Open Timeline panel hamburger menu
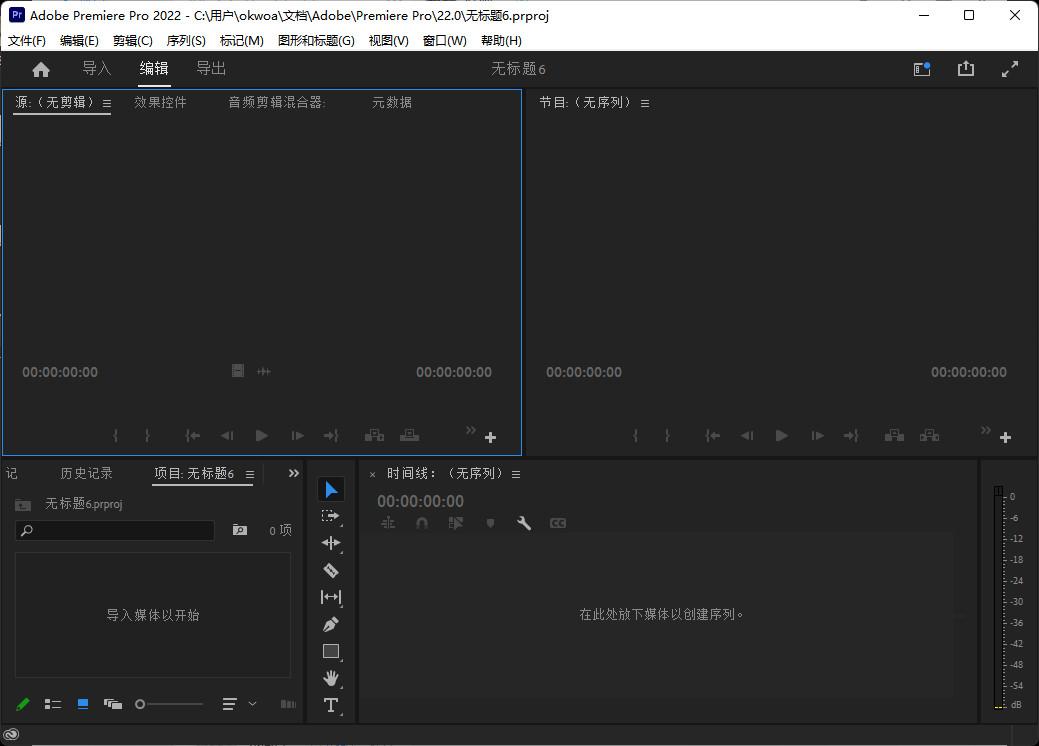Screen dimensions: 1039x746 pos(516,474)
